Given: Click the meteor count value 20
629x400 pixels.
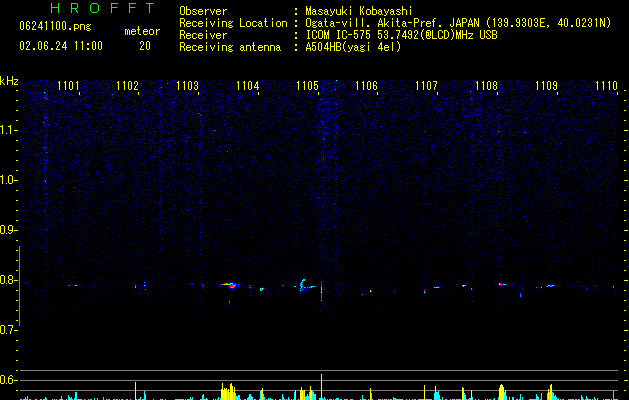Looking at the screenshot, I should click(145, 46).
